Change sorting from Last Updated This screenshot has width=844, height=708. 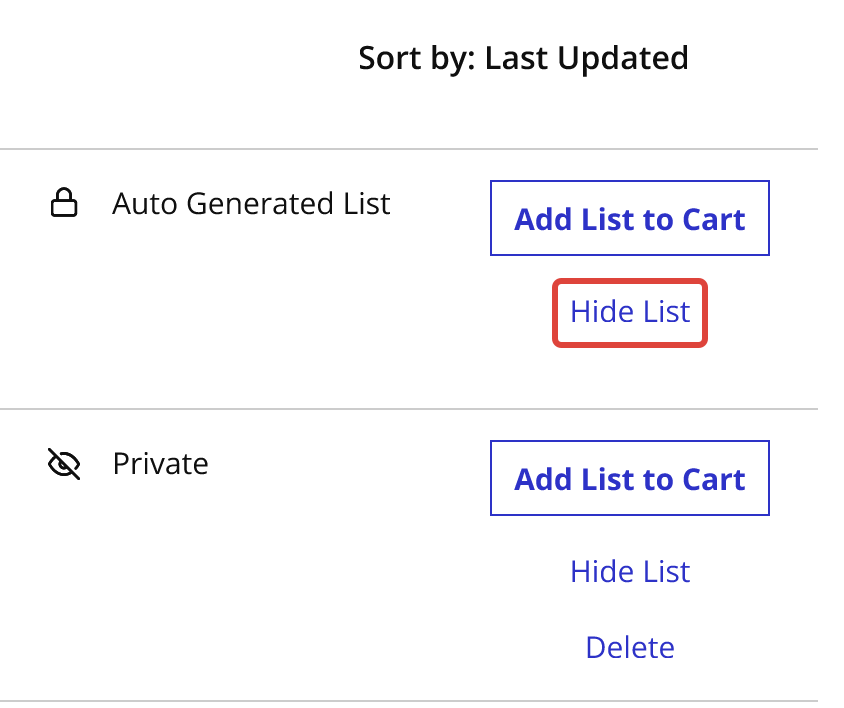(523, 58)
